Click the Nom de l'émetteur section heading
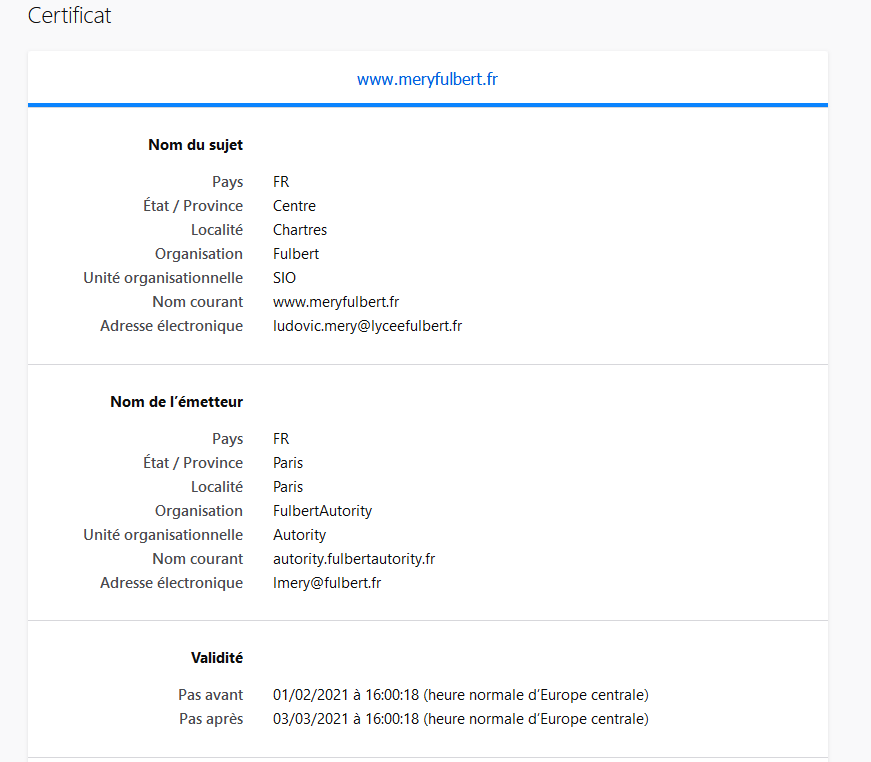Screen dimensions: 871x762 (x=176, y=402)
